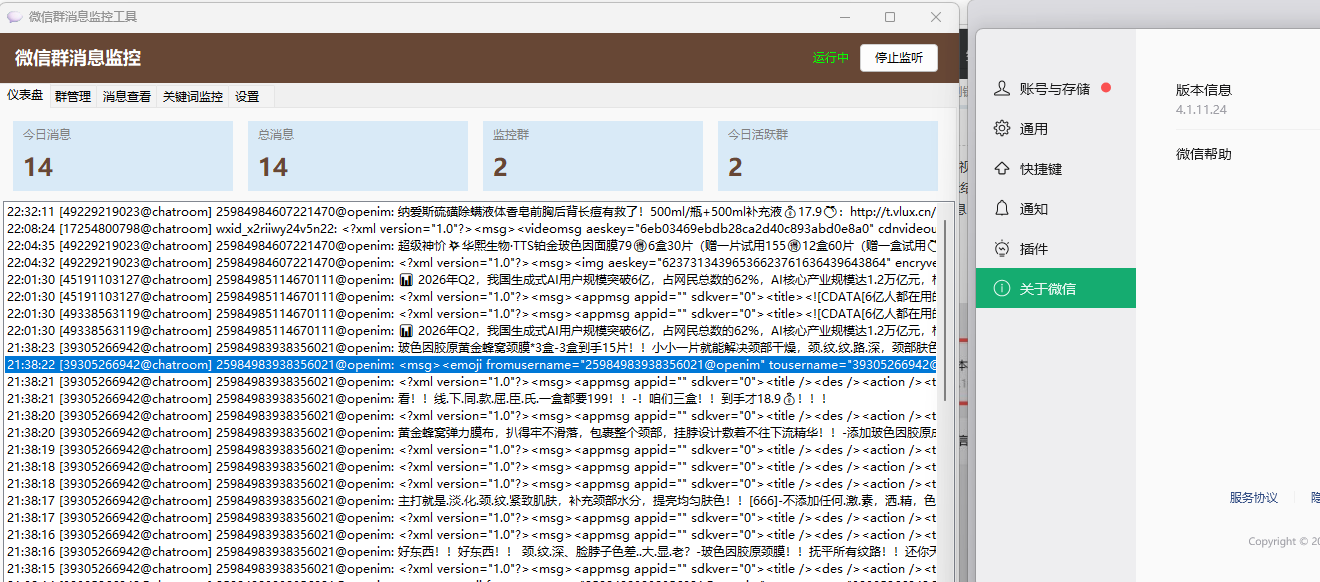Click the plugins icon in WeChat settings
This screenshot has height=582, width=1320.
point(1002,249)
